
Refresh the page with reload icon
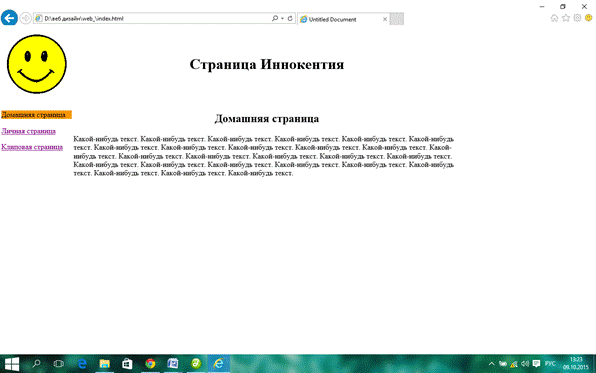[290, 18]
